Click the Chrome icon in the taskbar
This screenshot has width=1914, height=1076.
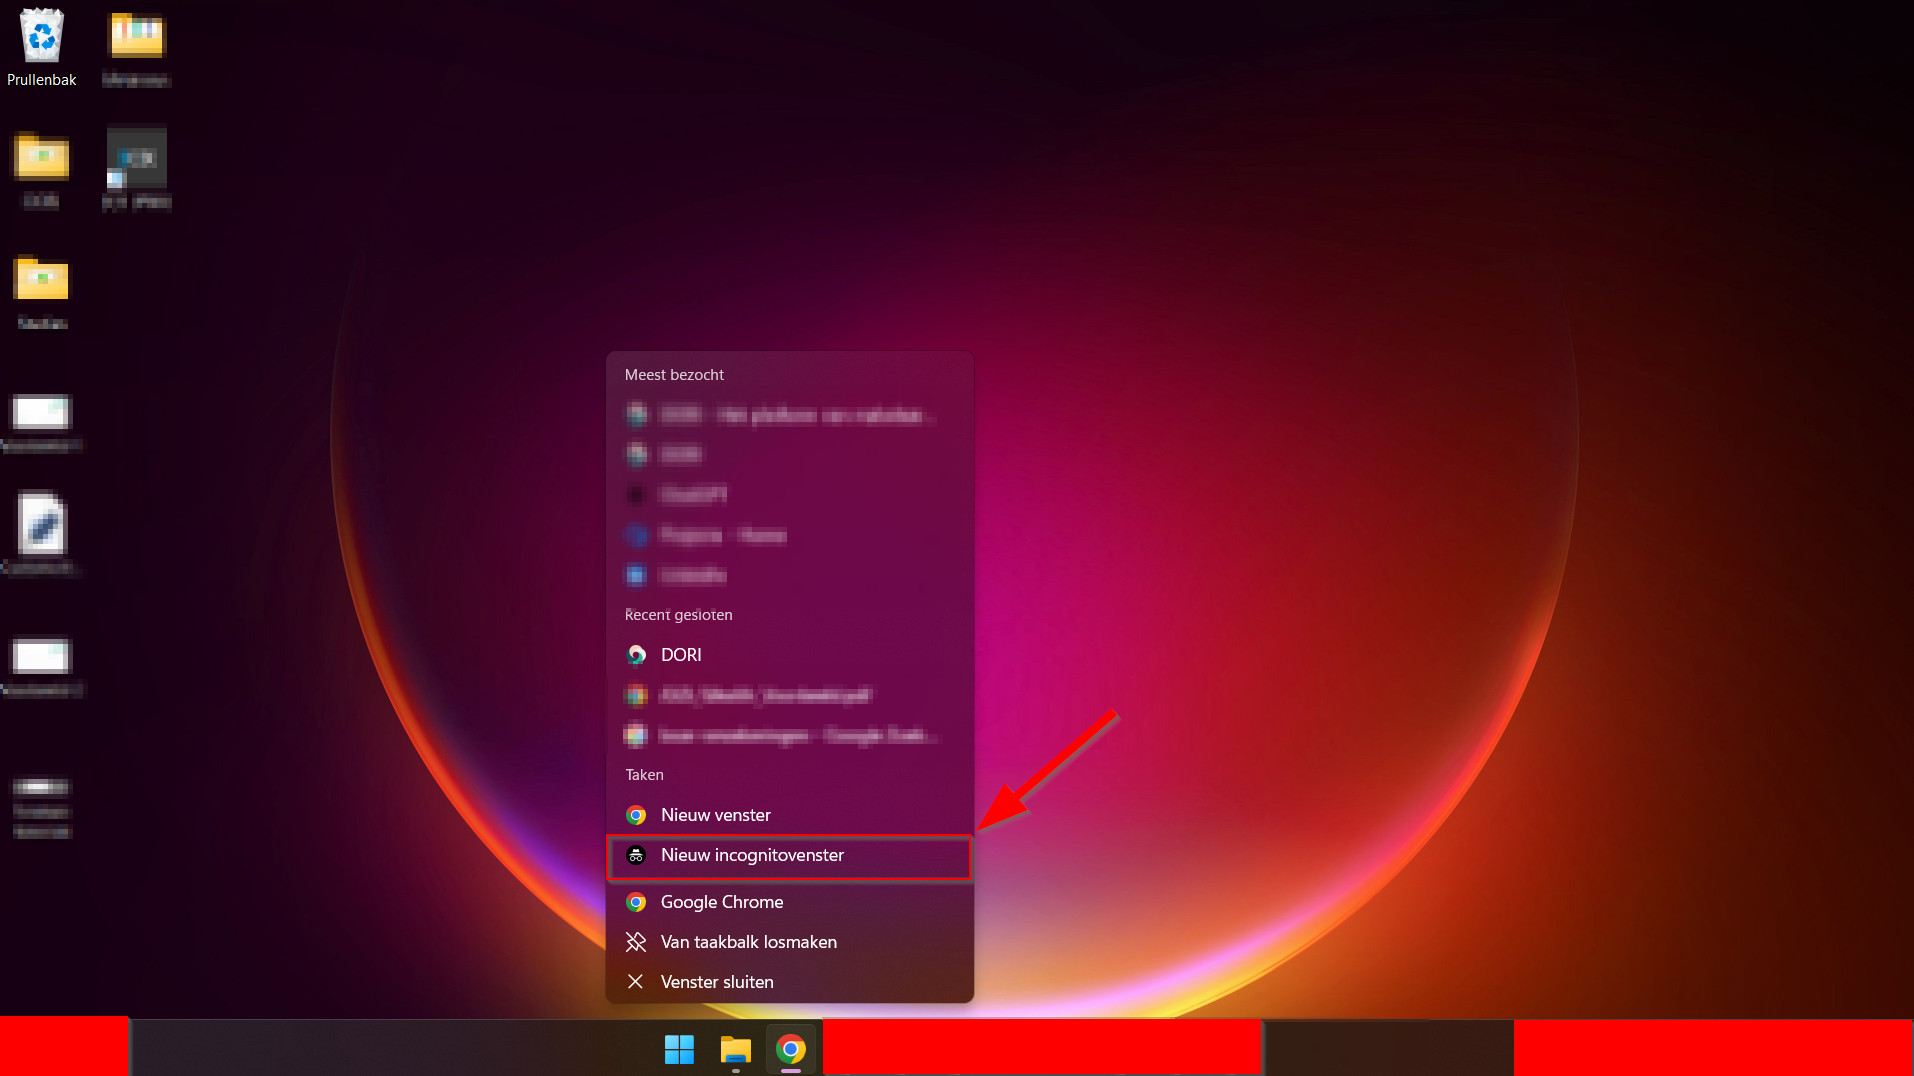click(x=791, y=1049)
